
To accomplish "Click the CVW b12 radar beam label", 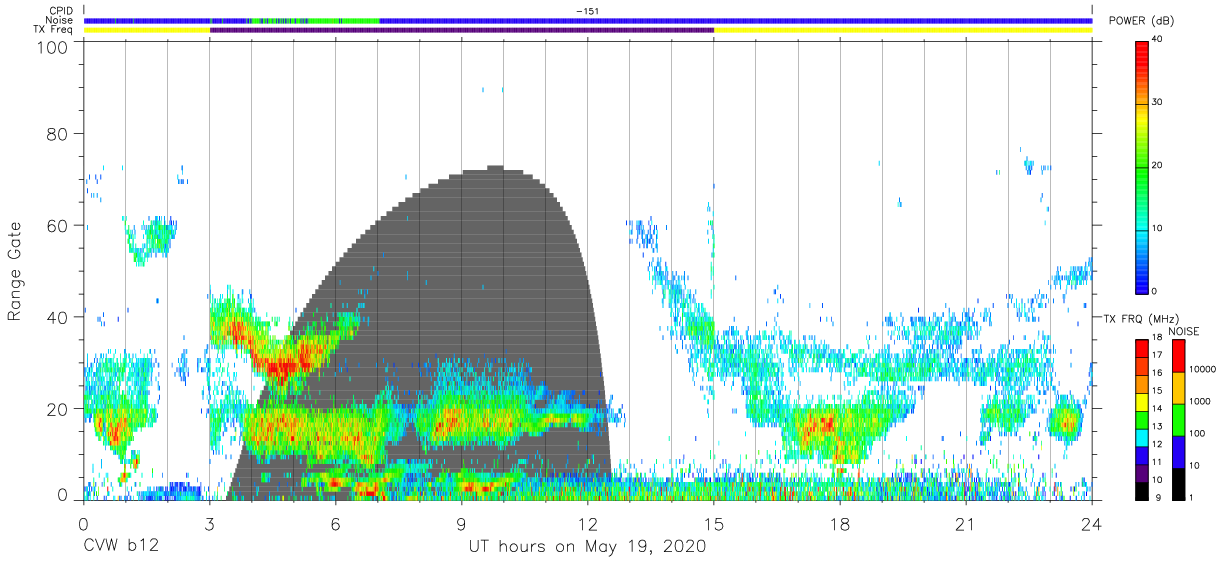I will [x=120, y=547].
